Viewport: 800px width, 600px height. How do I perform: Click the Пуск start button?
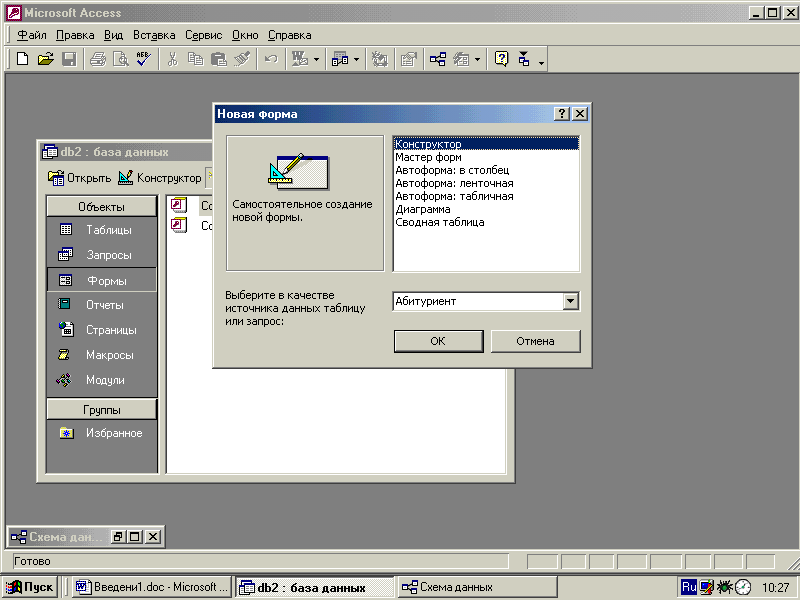coord(30,587)
